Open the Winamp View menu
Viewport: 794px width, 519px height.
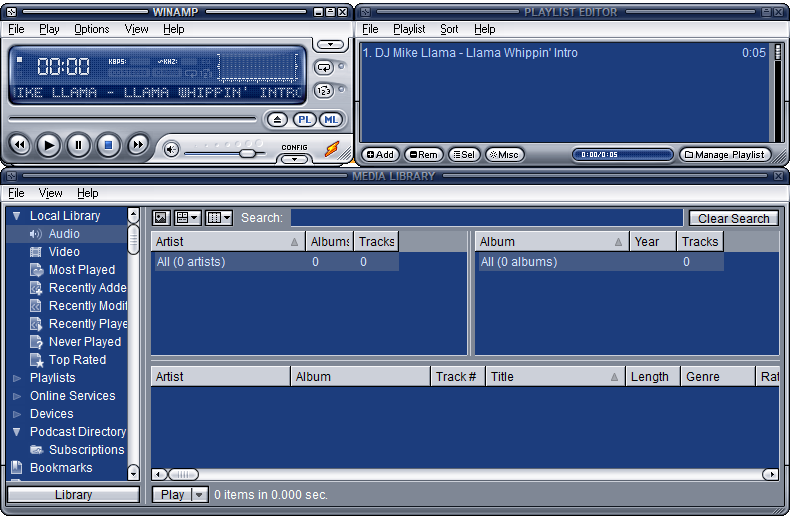click(136, 29)
